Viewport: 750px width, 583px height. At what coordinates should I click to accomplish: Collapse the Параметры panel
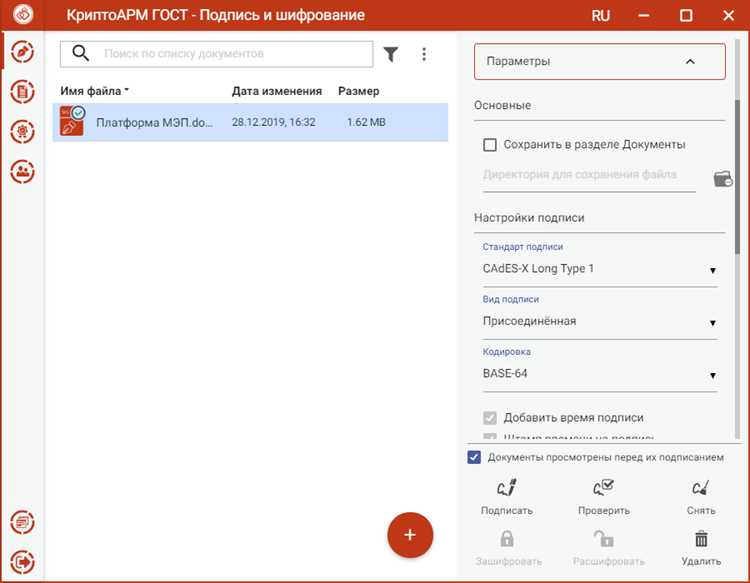(x=599, y=61)
